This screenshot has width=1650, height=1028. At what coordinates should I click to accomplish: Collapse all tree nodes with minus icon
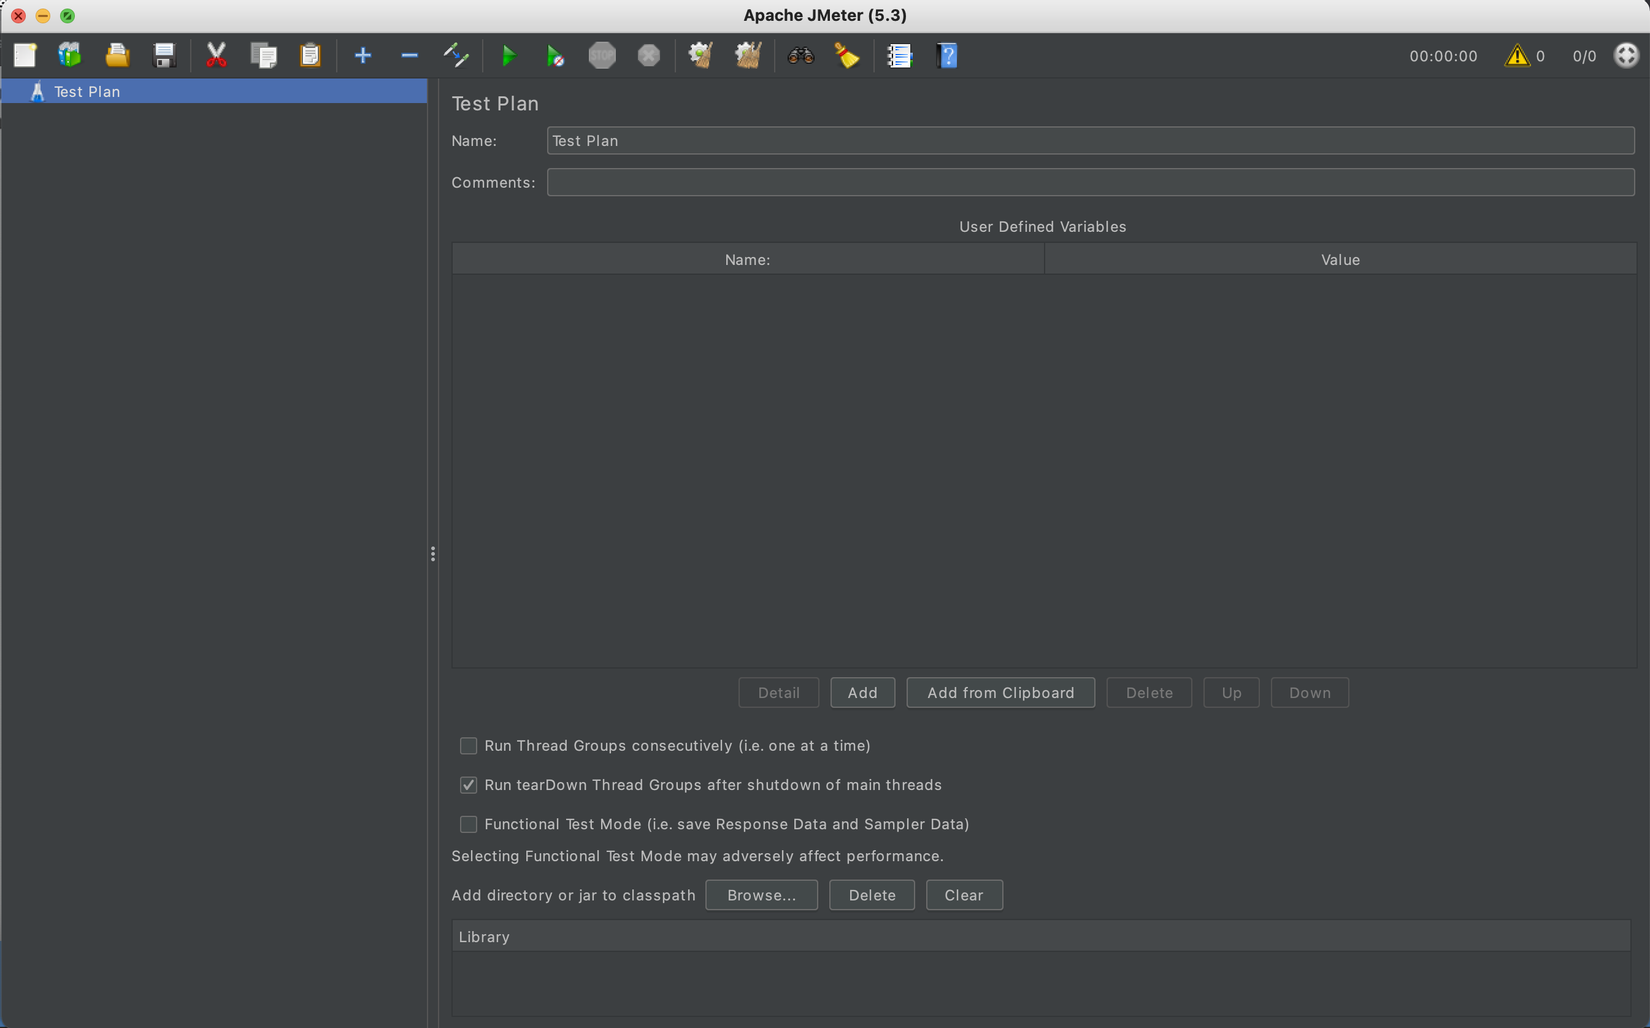[x=409, y=56]
